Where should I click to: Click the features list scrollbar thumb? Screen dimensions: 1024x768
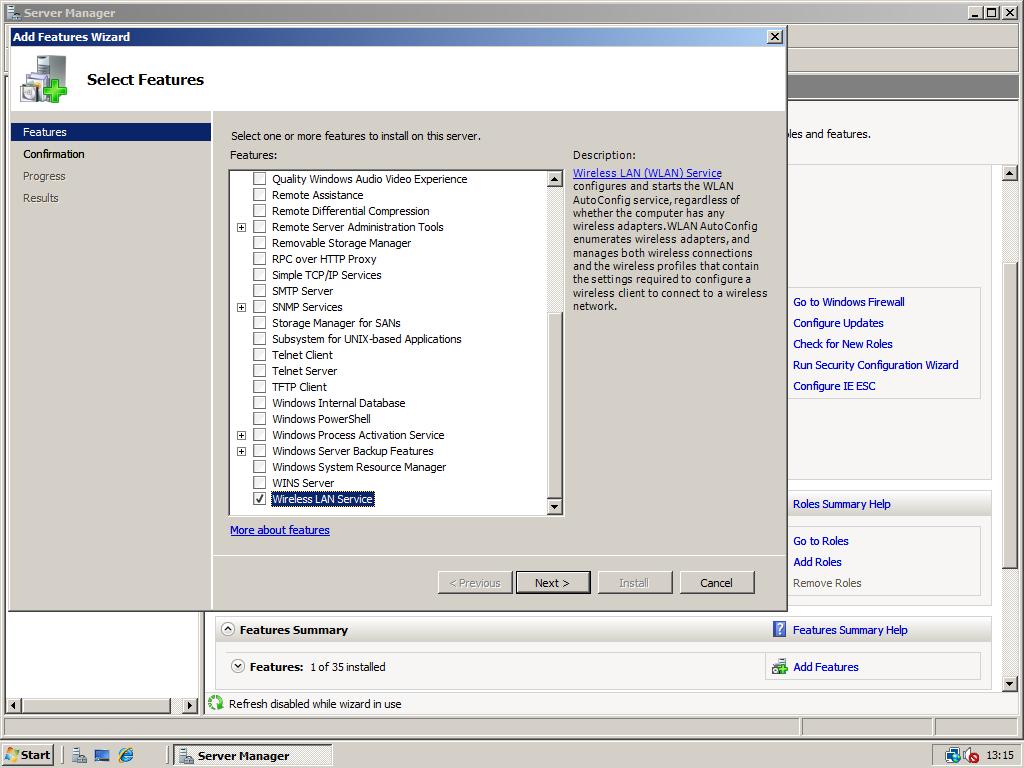554,405
